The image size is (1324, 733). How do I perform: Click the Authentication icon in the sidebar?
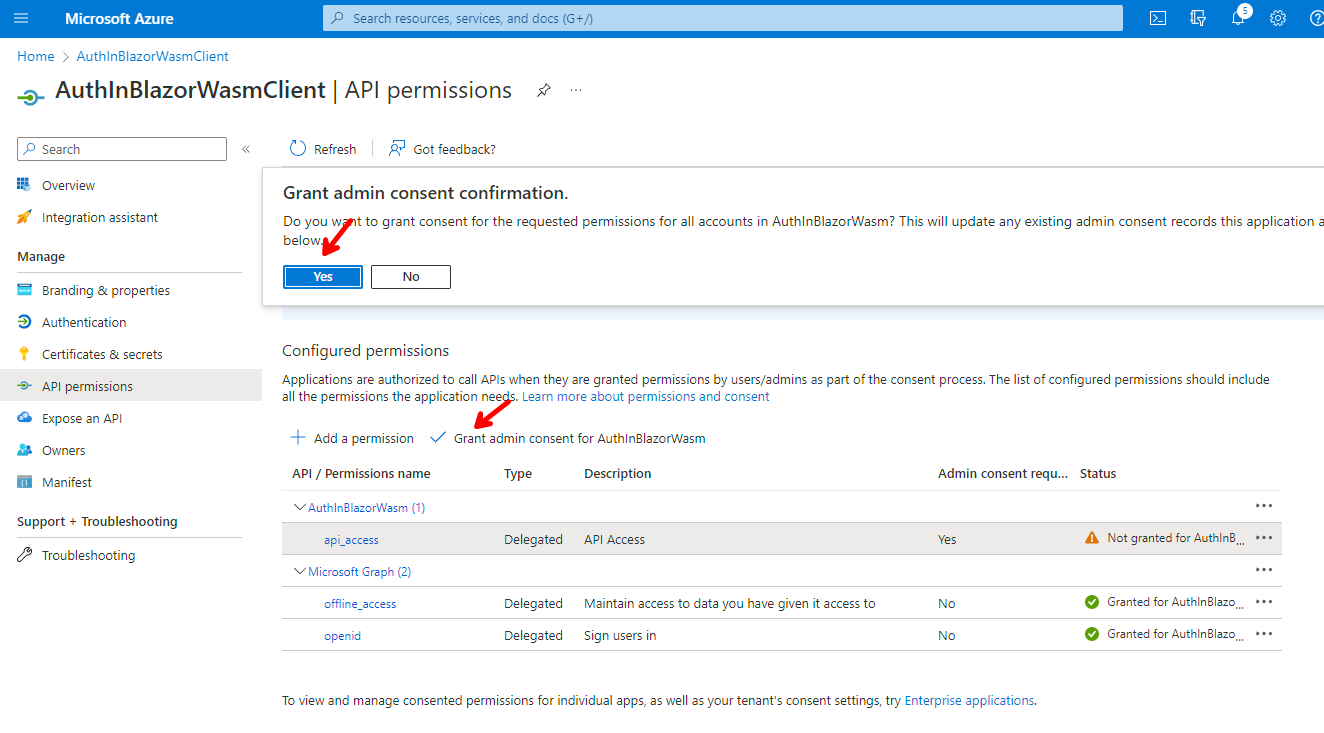coord(25,322)
